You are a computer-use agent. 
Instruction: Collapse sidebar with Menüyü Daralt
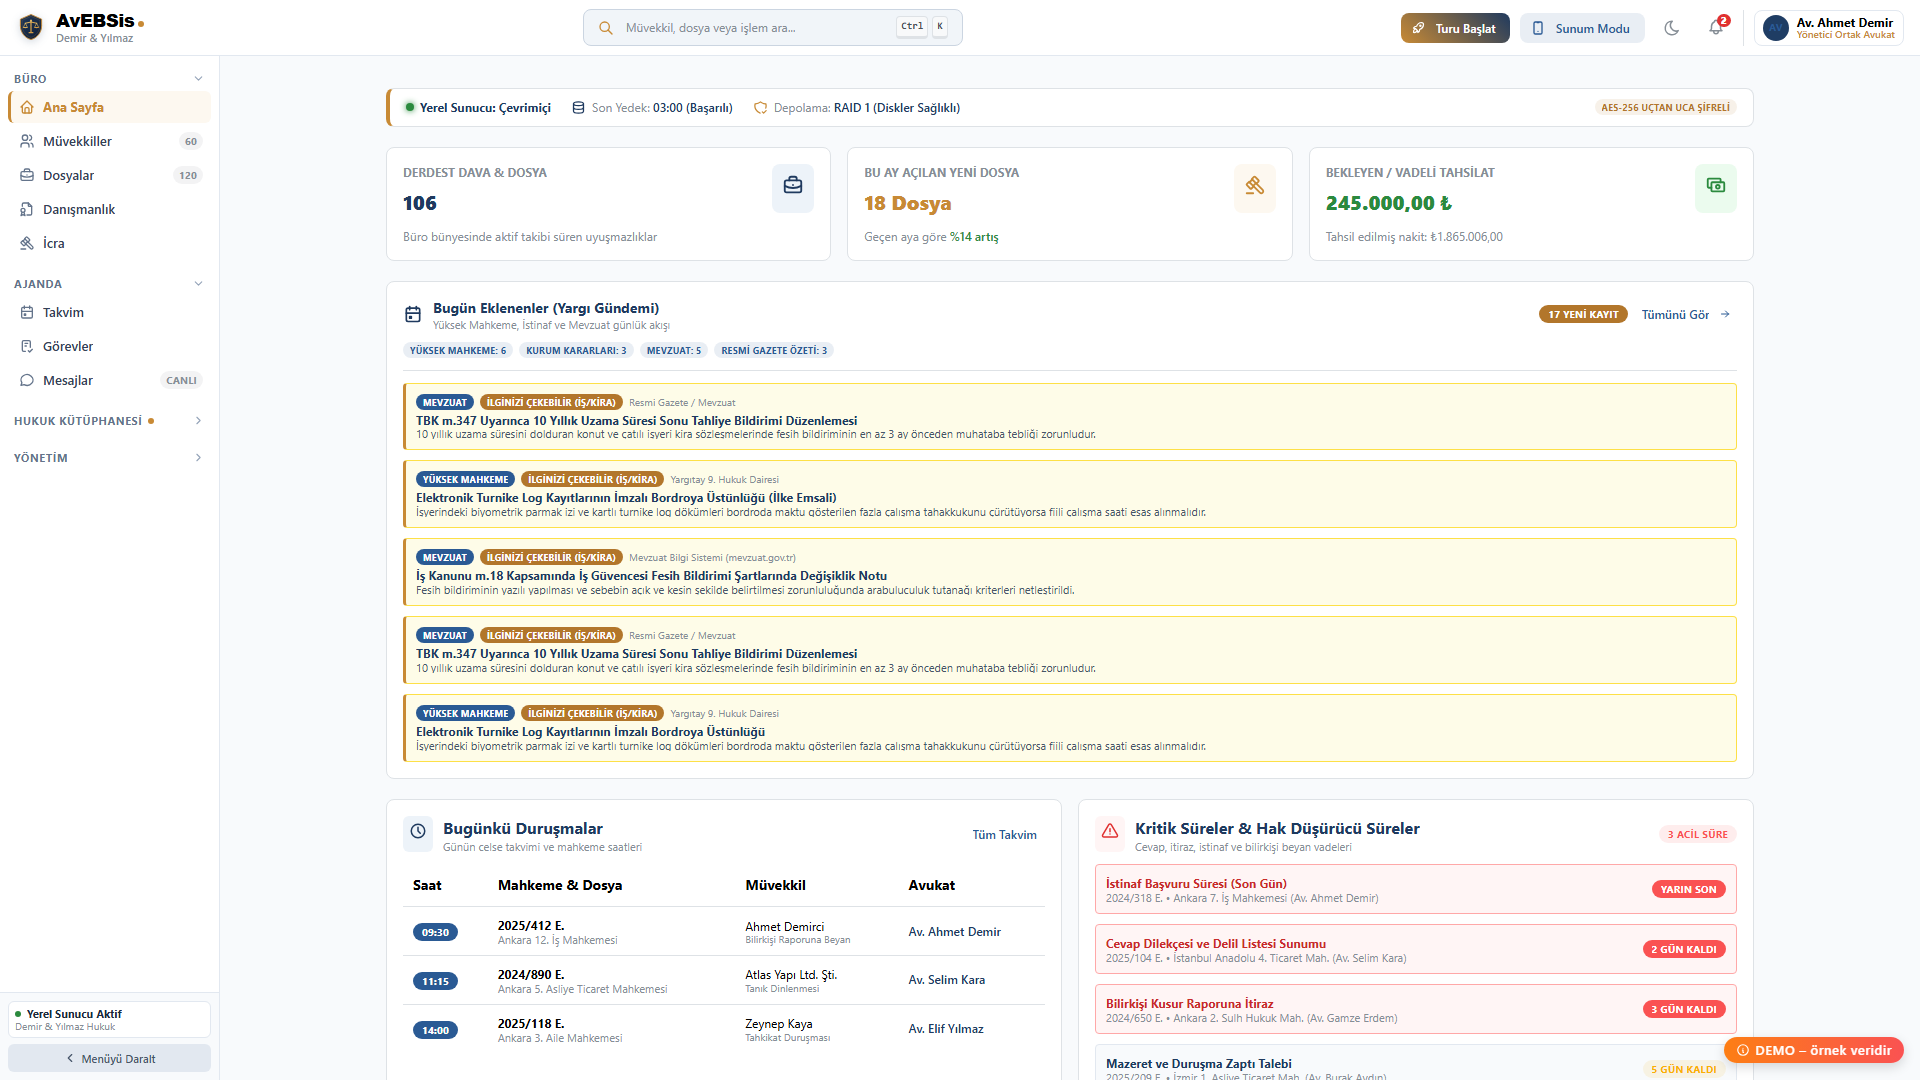(x=109, y=1058)
